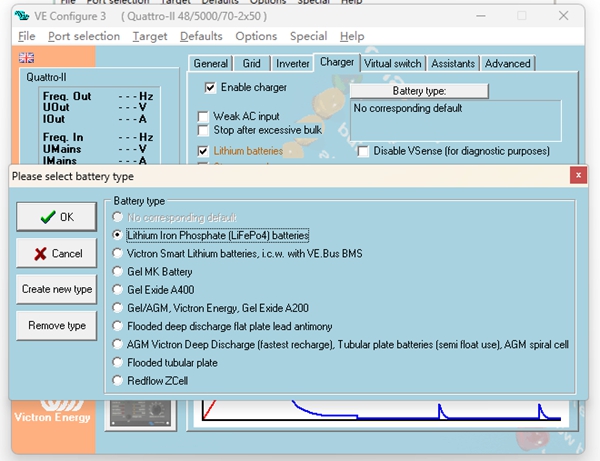Click the Victron Energy logo

(x=52, y=411)
